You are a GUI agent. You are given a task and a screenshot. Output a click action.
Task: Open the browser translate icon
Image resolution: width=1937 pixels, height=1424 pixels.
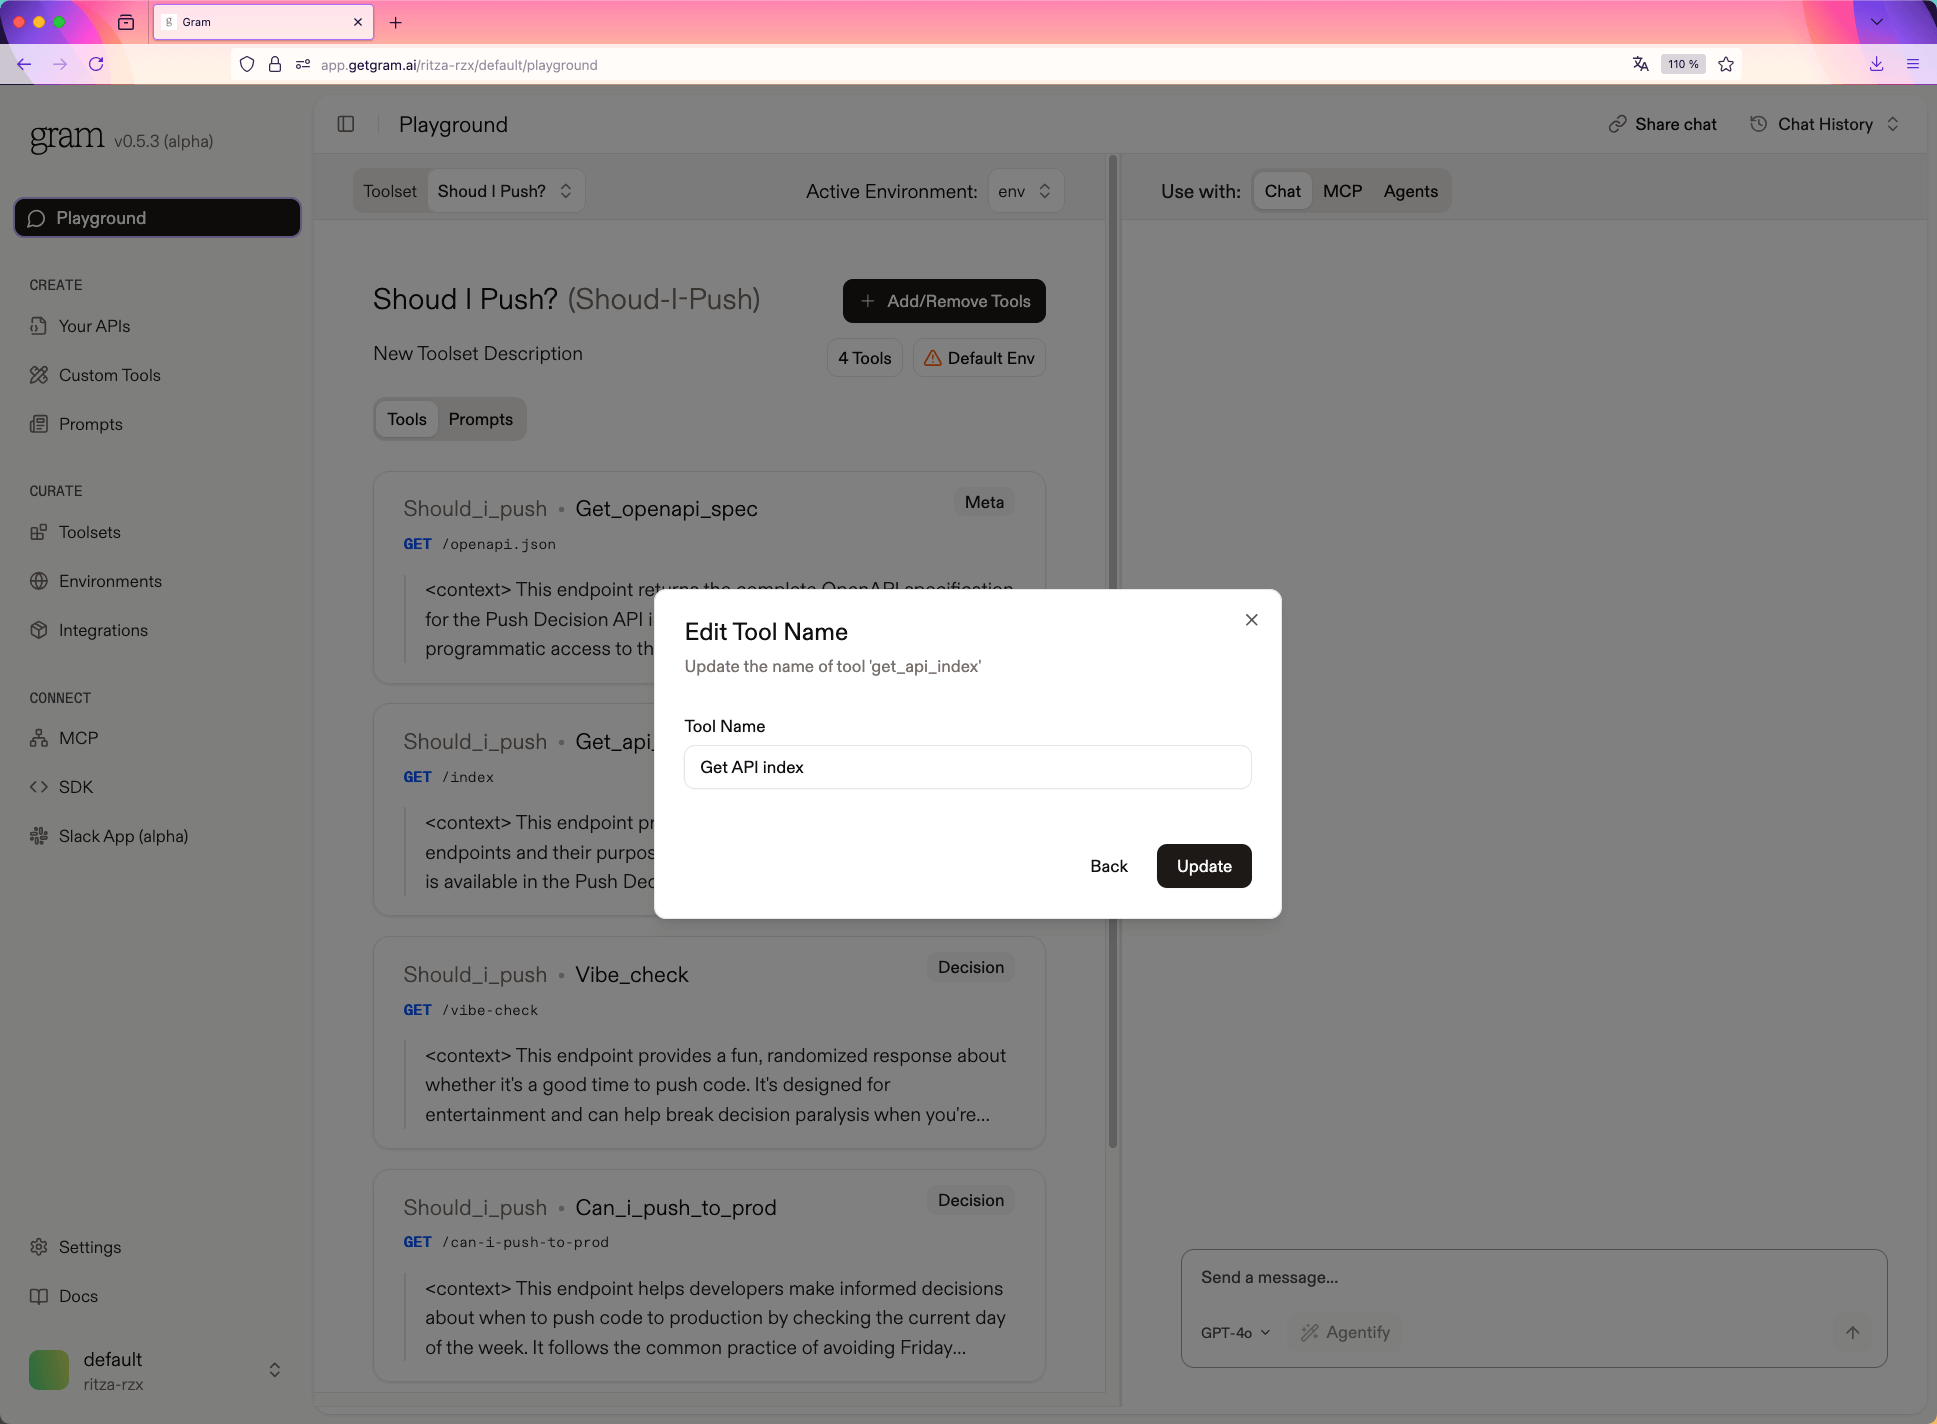[x=1640, y=64]
